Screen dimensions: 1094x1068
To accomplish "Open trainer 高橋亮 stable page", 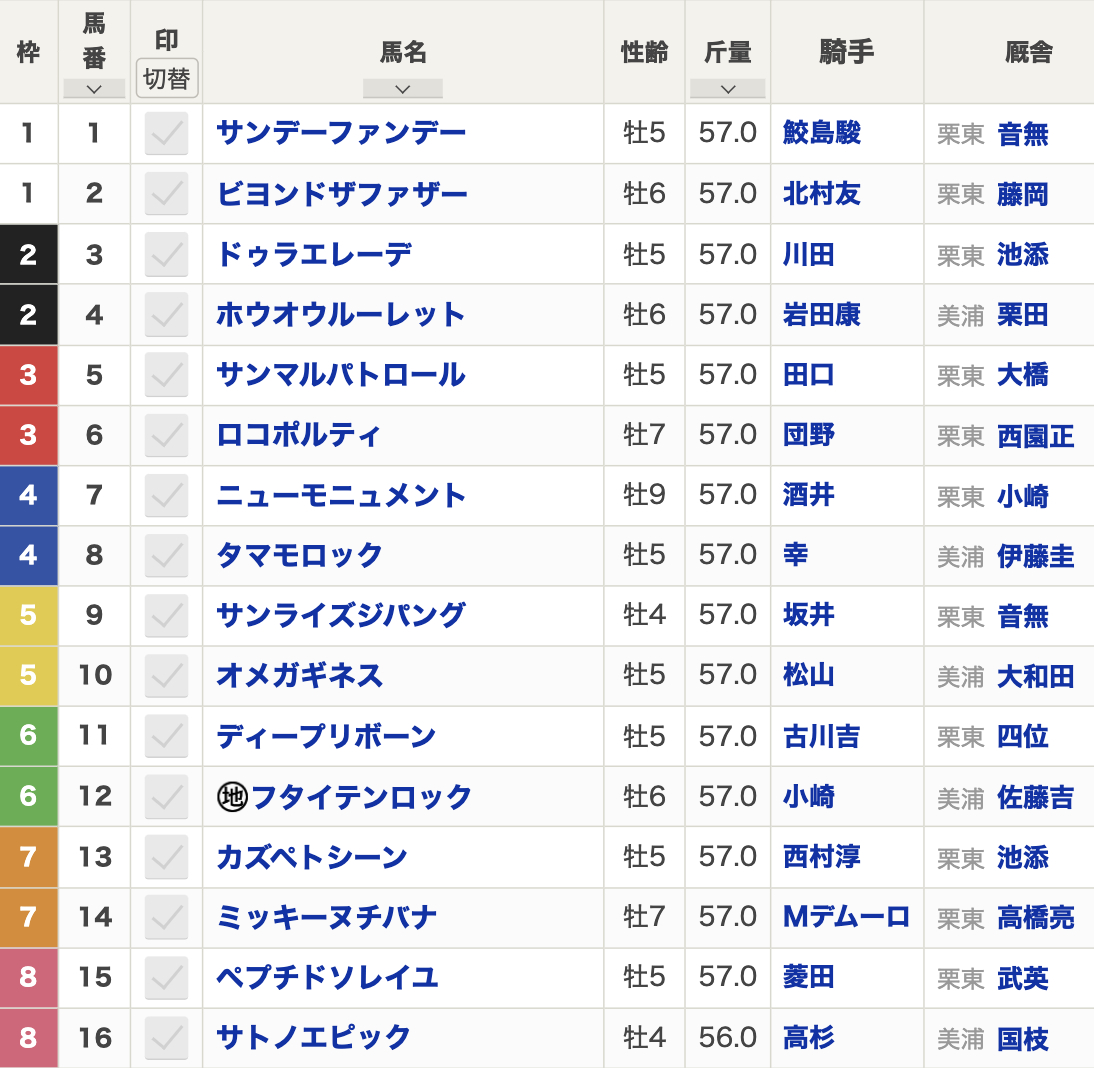I will (x=1036, y=918).
